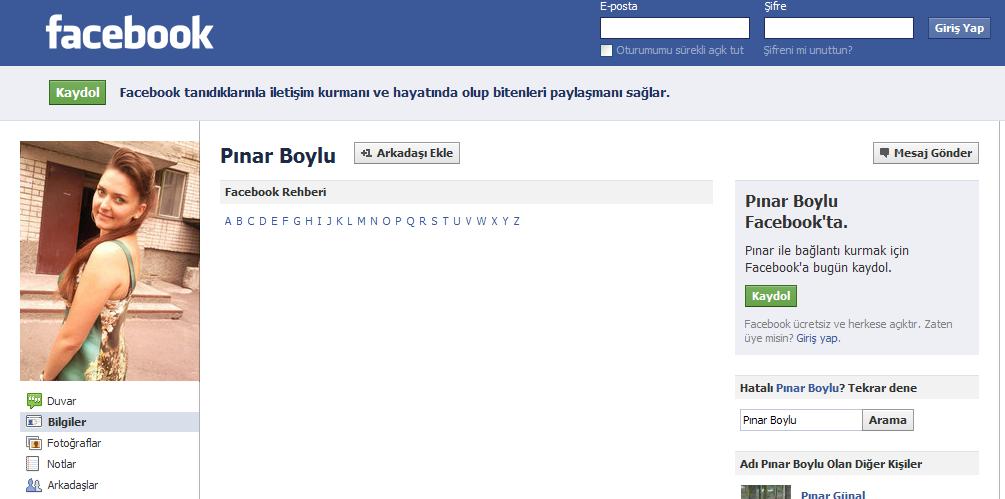1005x499 pixels.
Task: Click 'Adı Pınar Boylu Olan Diğer Kişiler' heading
Action: (x=831, y=464)
